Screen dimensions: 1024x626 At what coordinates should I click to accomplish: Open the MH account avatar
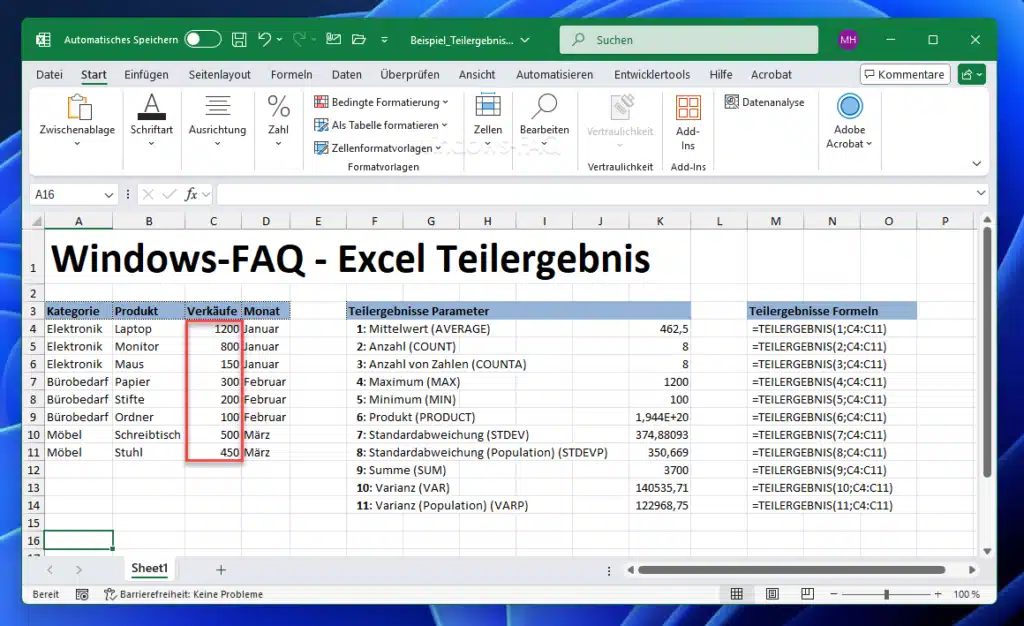(848, 40)
